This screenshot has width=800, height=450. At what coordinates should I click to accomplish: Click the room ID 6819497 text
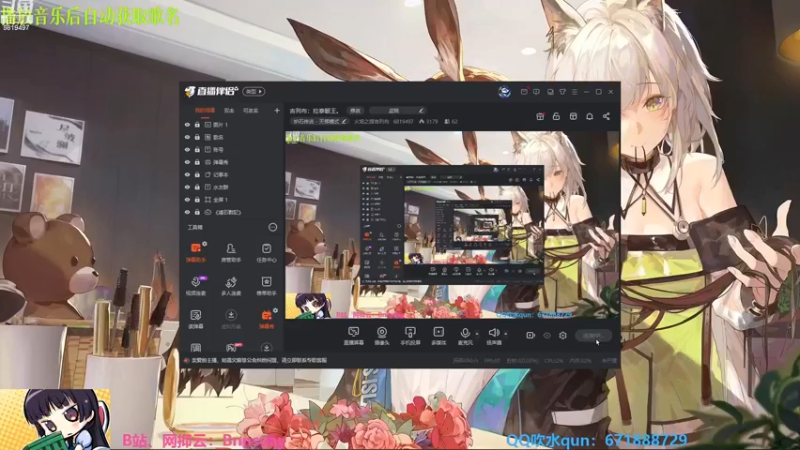click(x=403, y=121)
